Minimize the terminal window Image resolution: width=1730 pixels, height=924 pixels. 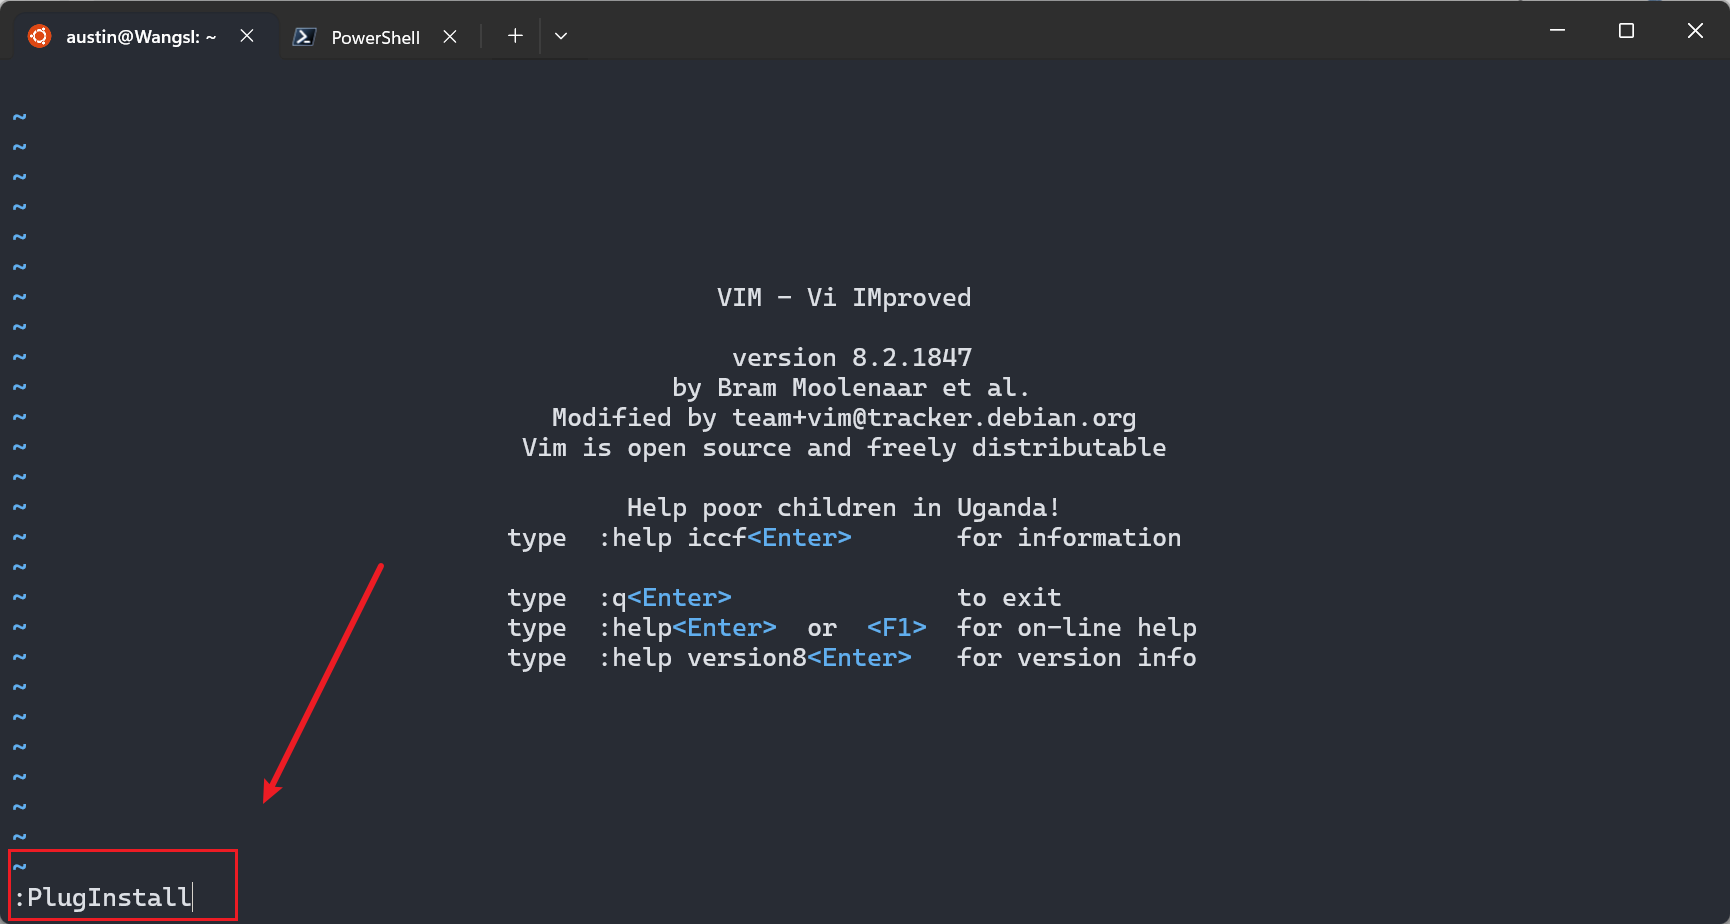coord(1557,31)
